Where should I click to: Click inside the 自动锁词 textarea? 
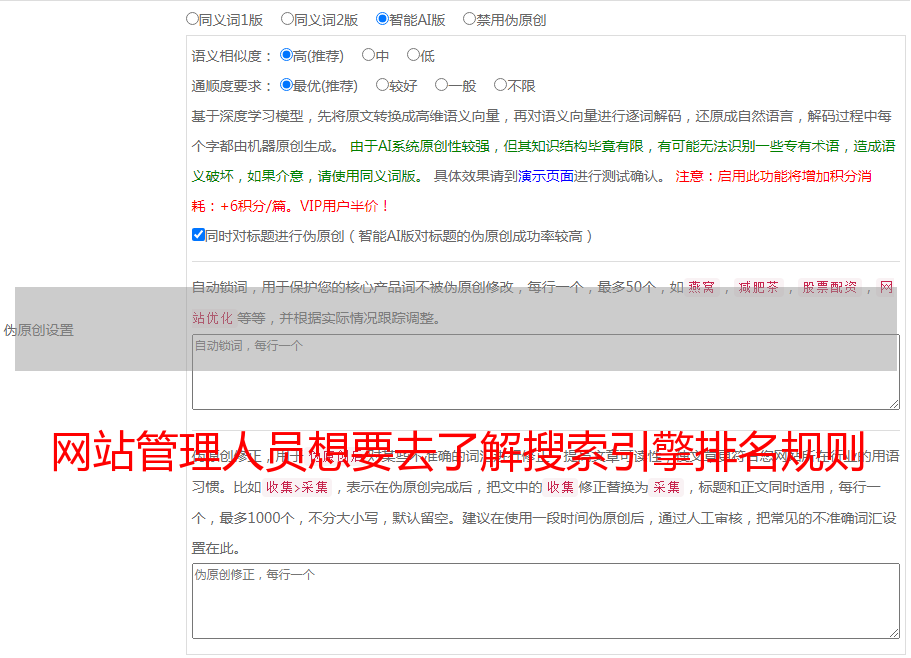pyautogui.click(x=546, y=372)
